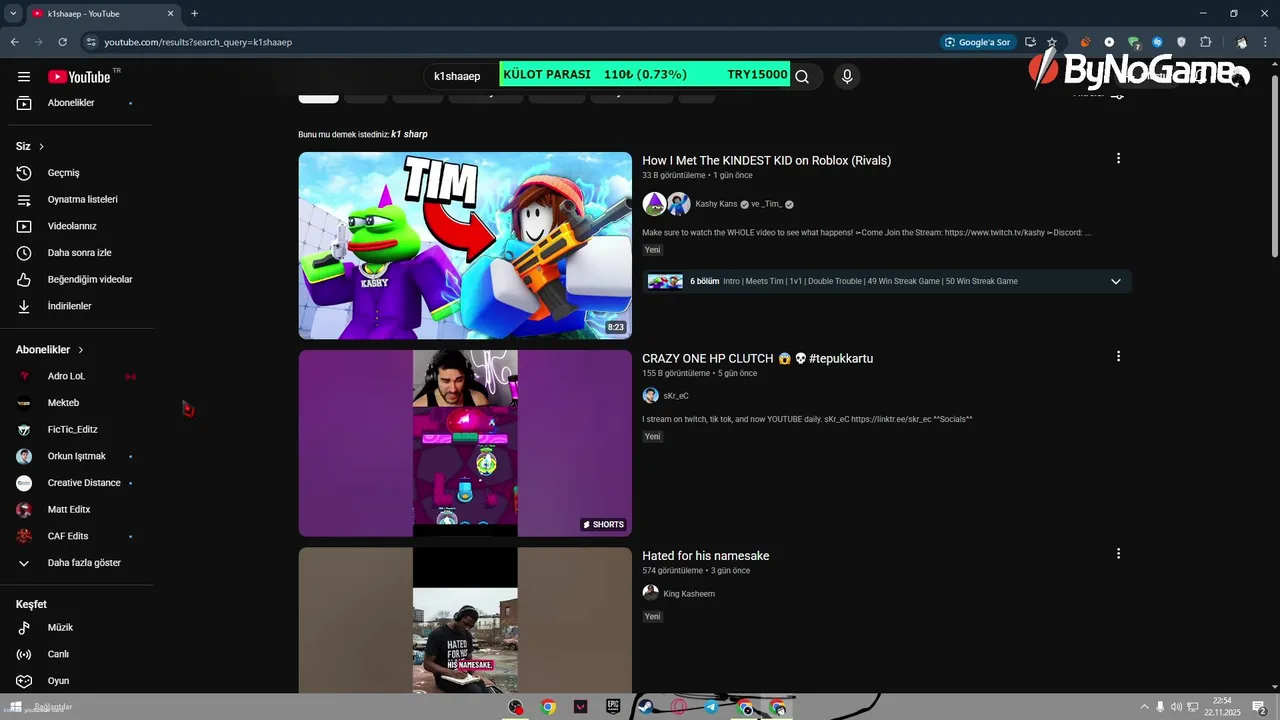Image resolution: width=1280 pixels, height=720 pixels.
Task: Open Telegram from the taskbar
Action: point(711,707)
